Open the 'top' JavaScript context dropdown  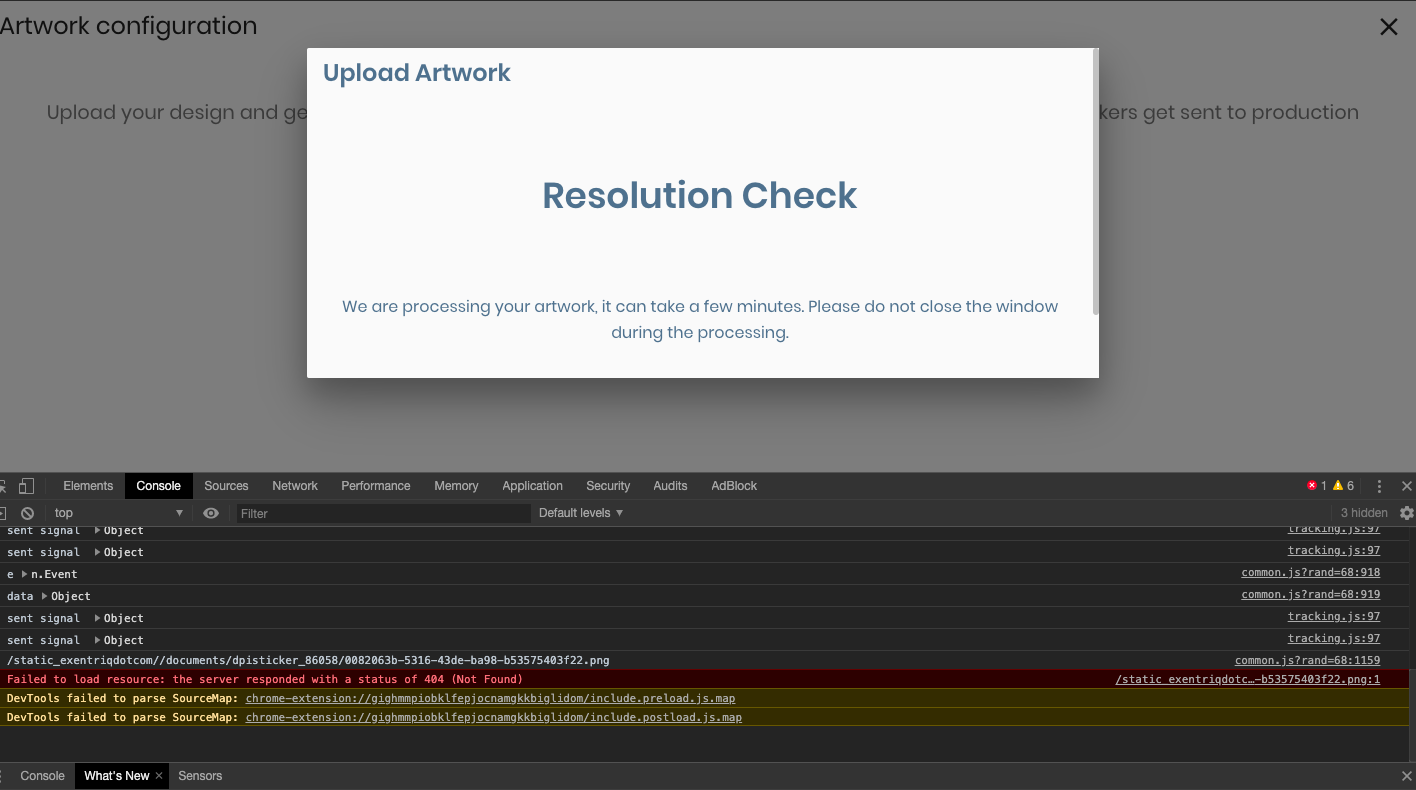[x=118, y=513]
